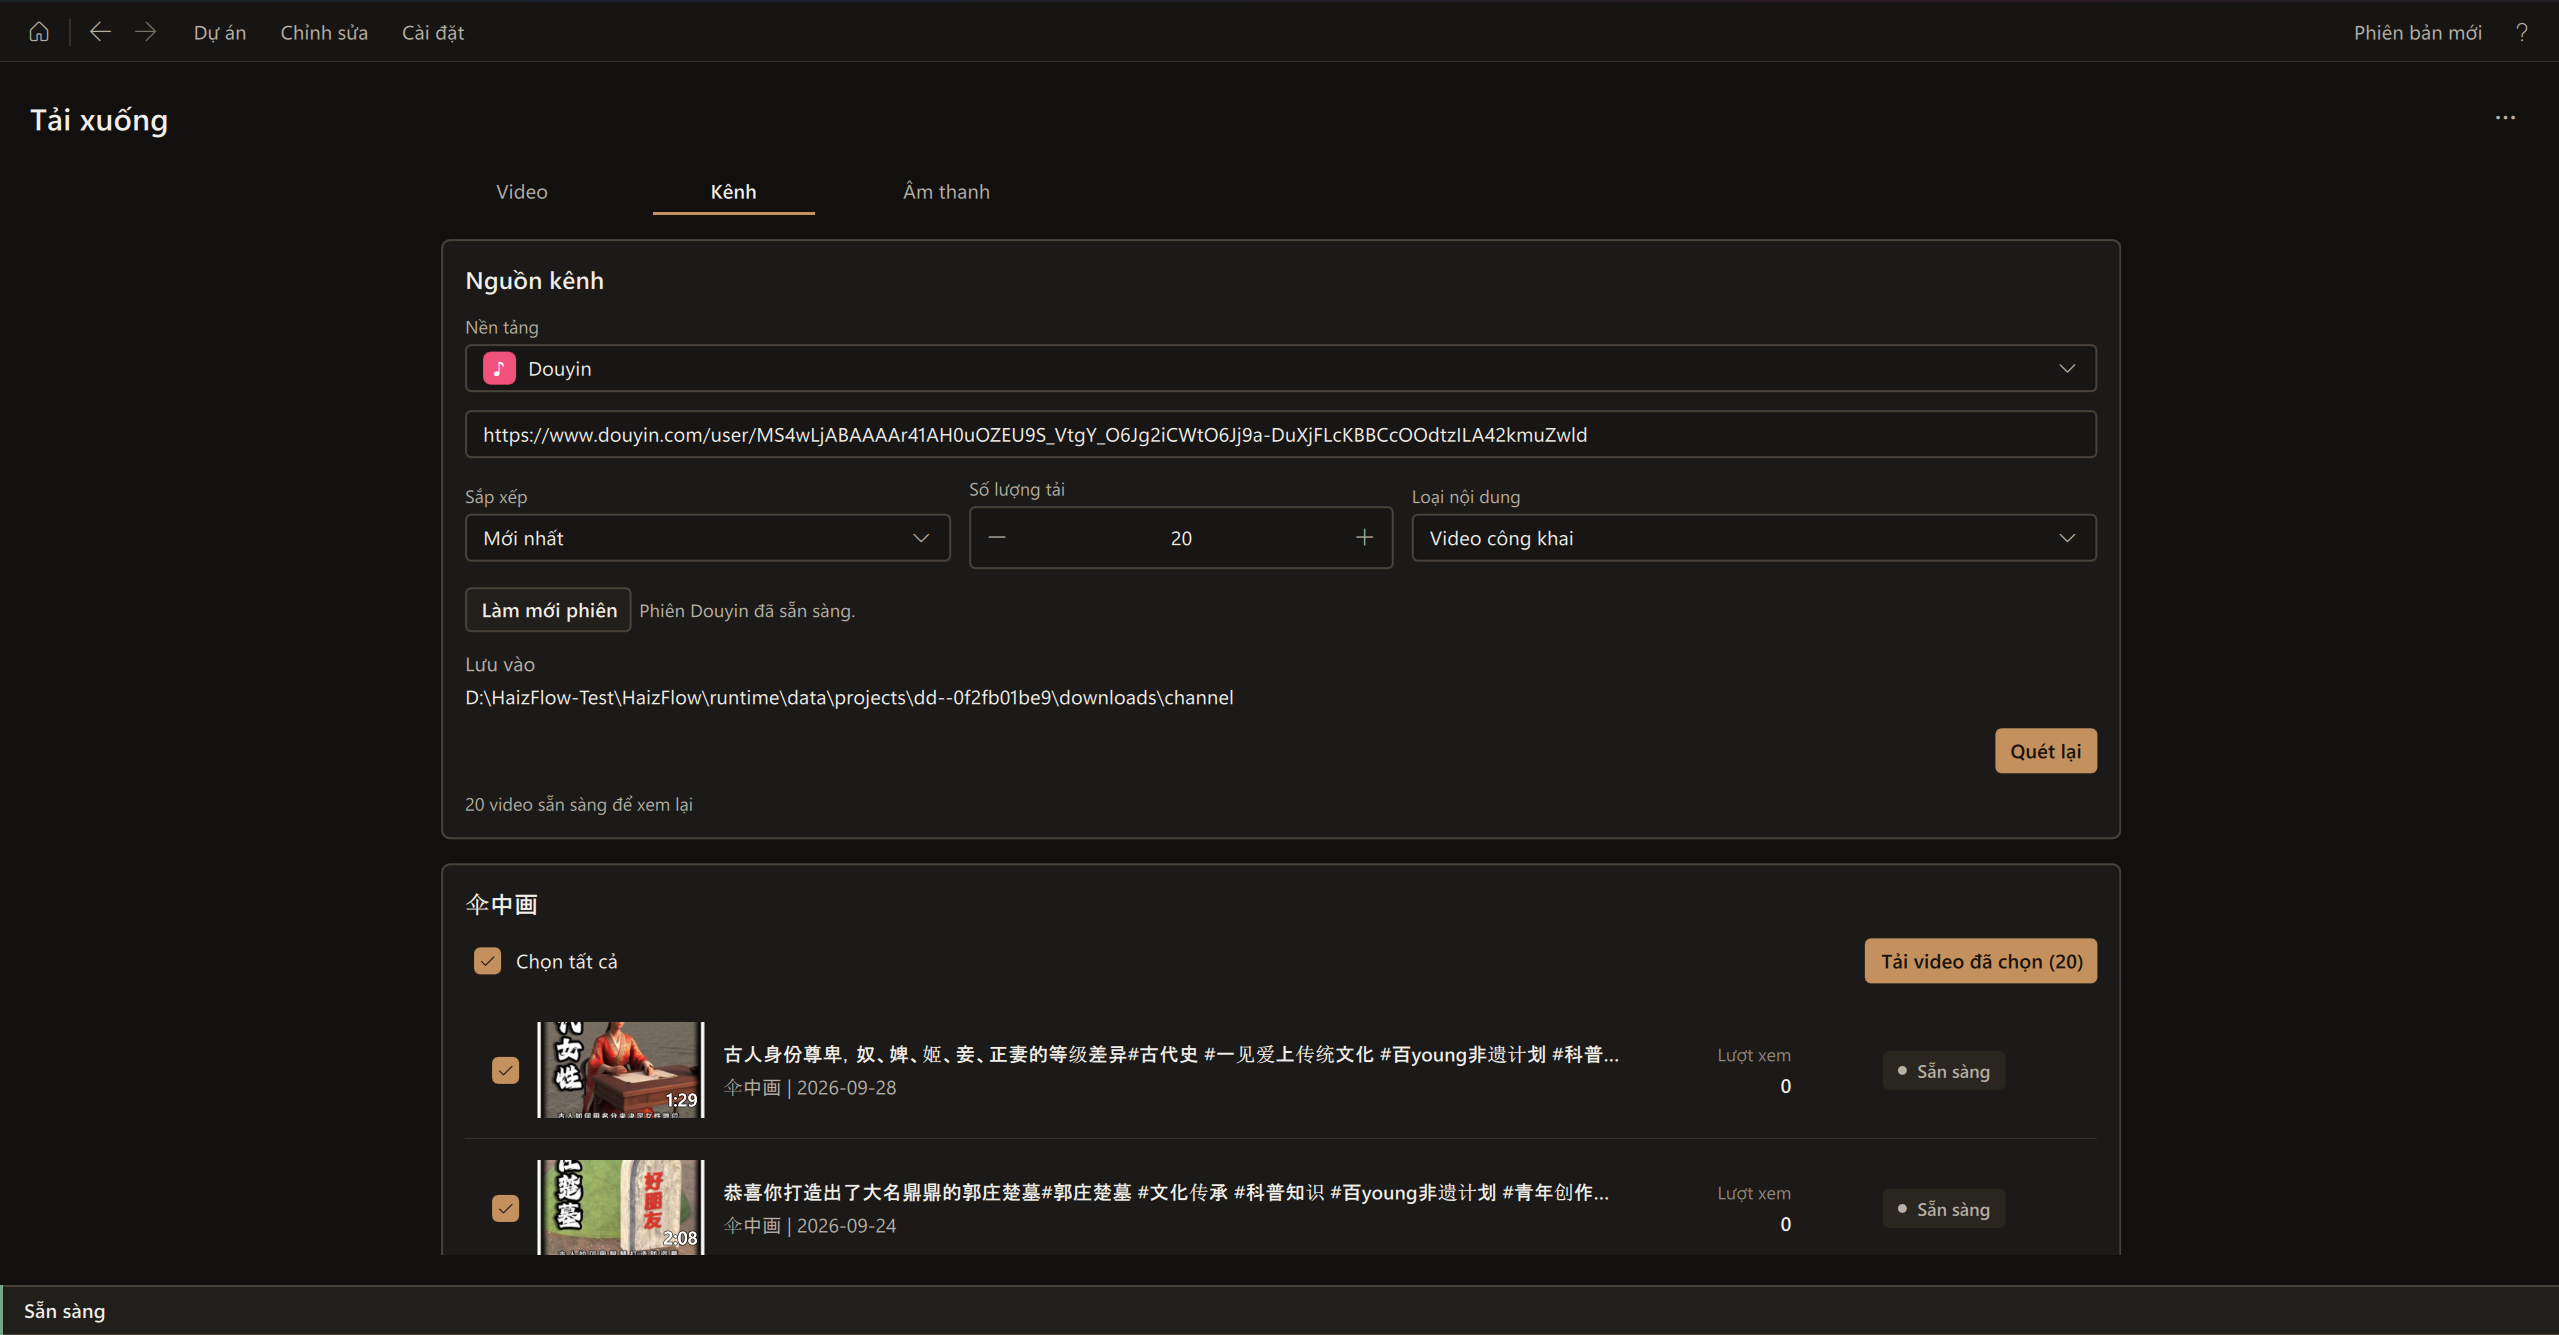This screenshot has height=1335, width=2559.
Task: Click the Làm mới phiên button
Action: (548, 610)
